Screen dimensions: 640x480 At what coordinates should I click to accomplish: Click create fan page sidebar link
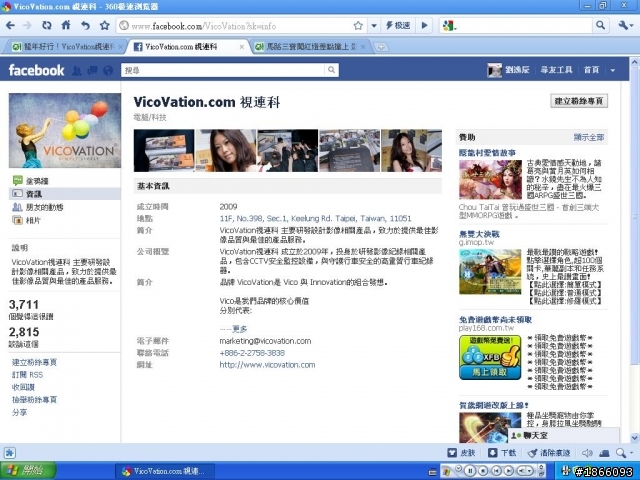(34, 362)
